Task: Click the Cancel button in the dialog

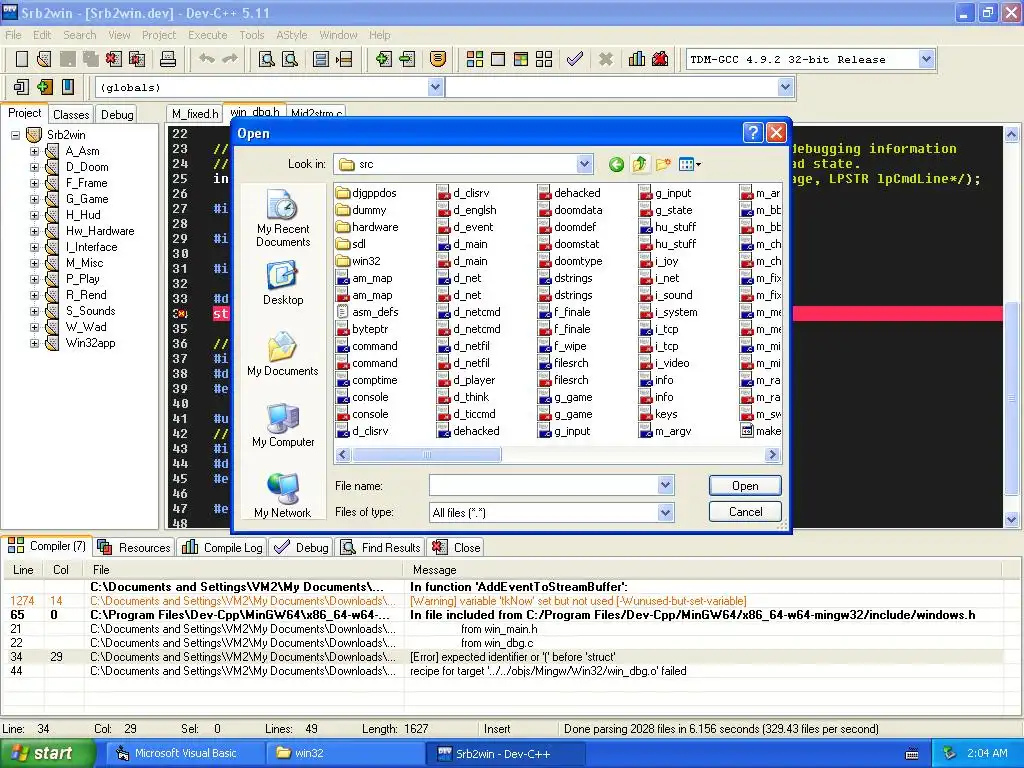Action: point(745,512)
